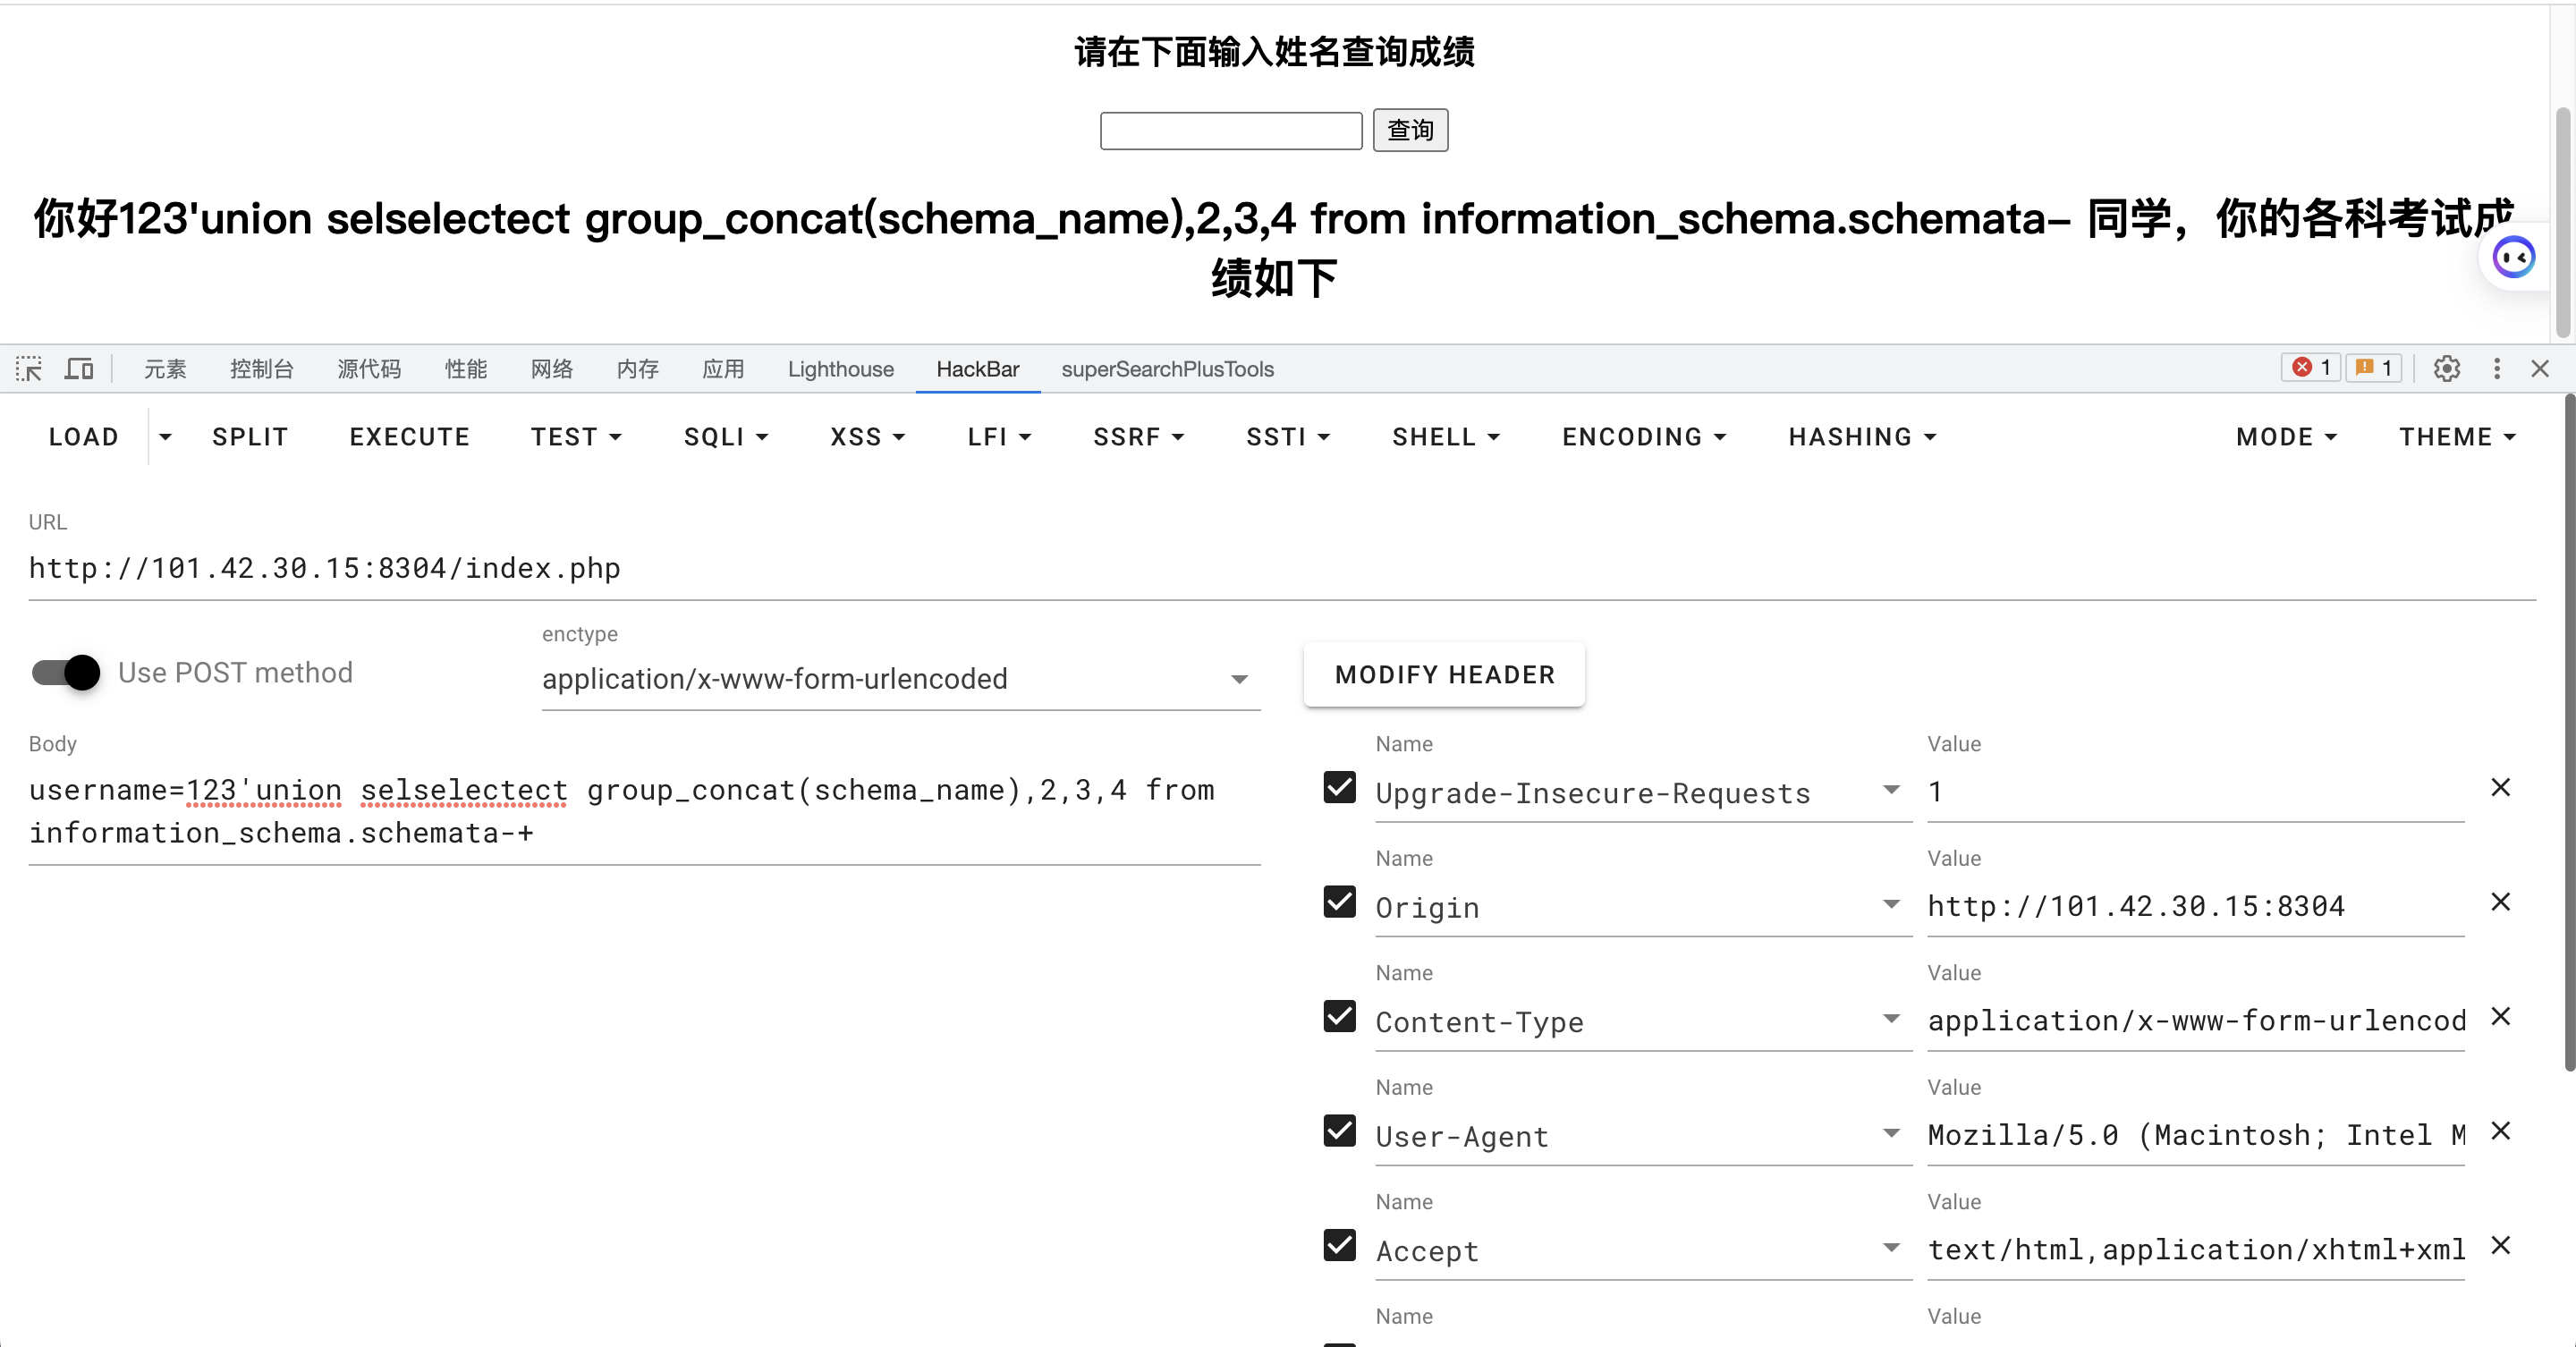Expand the HASHING menu

(1862, 437)
